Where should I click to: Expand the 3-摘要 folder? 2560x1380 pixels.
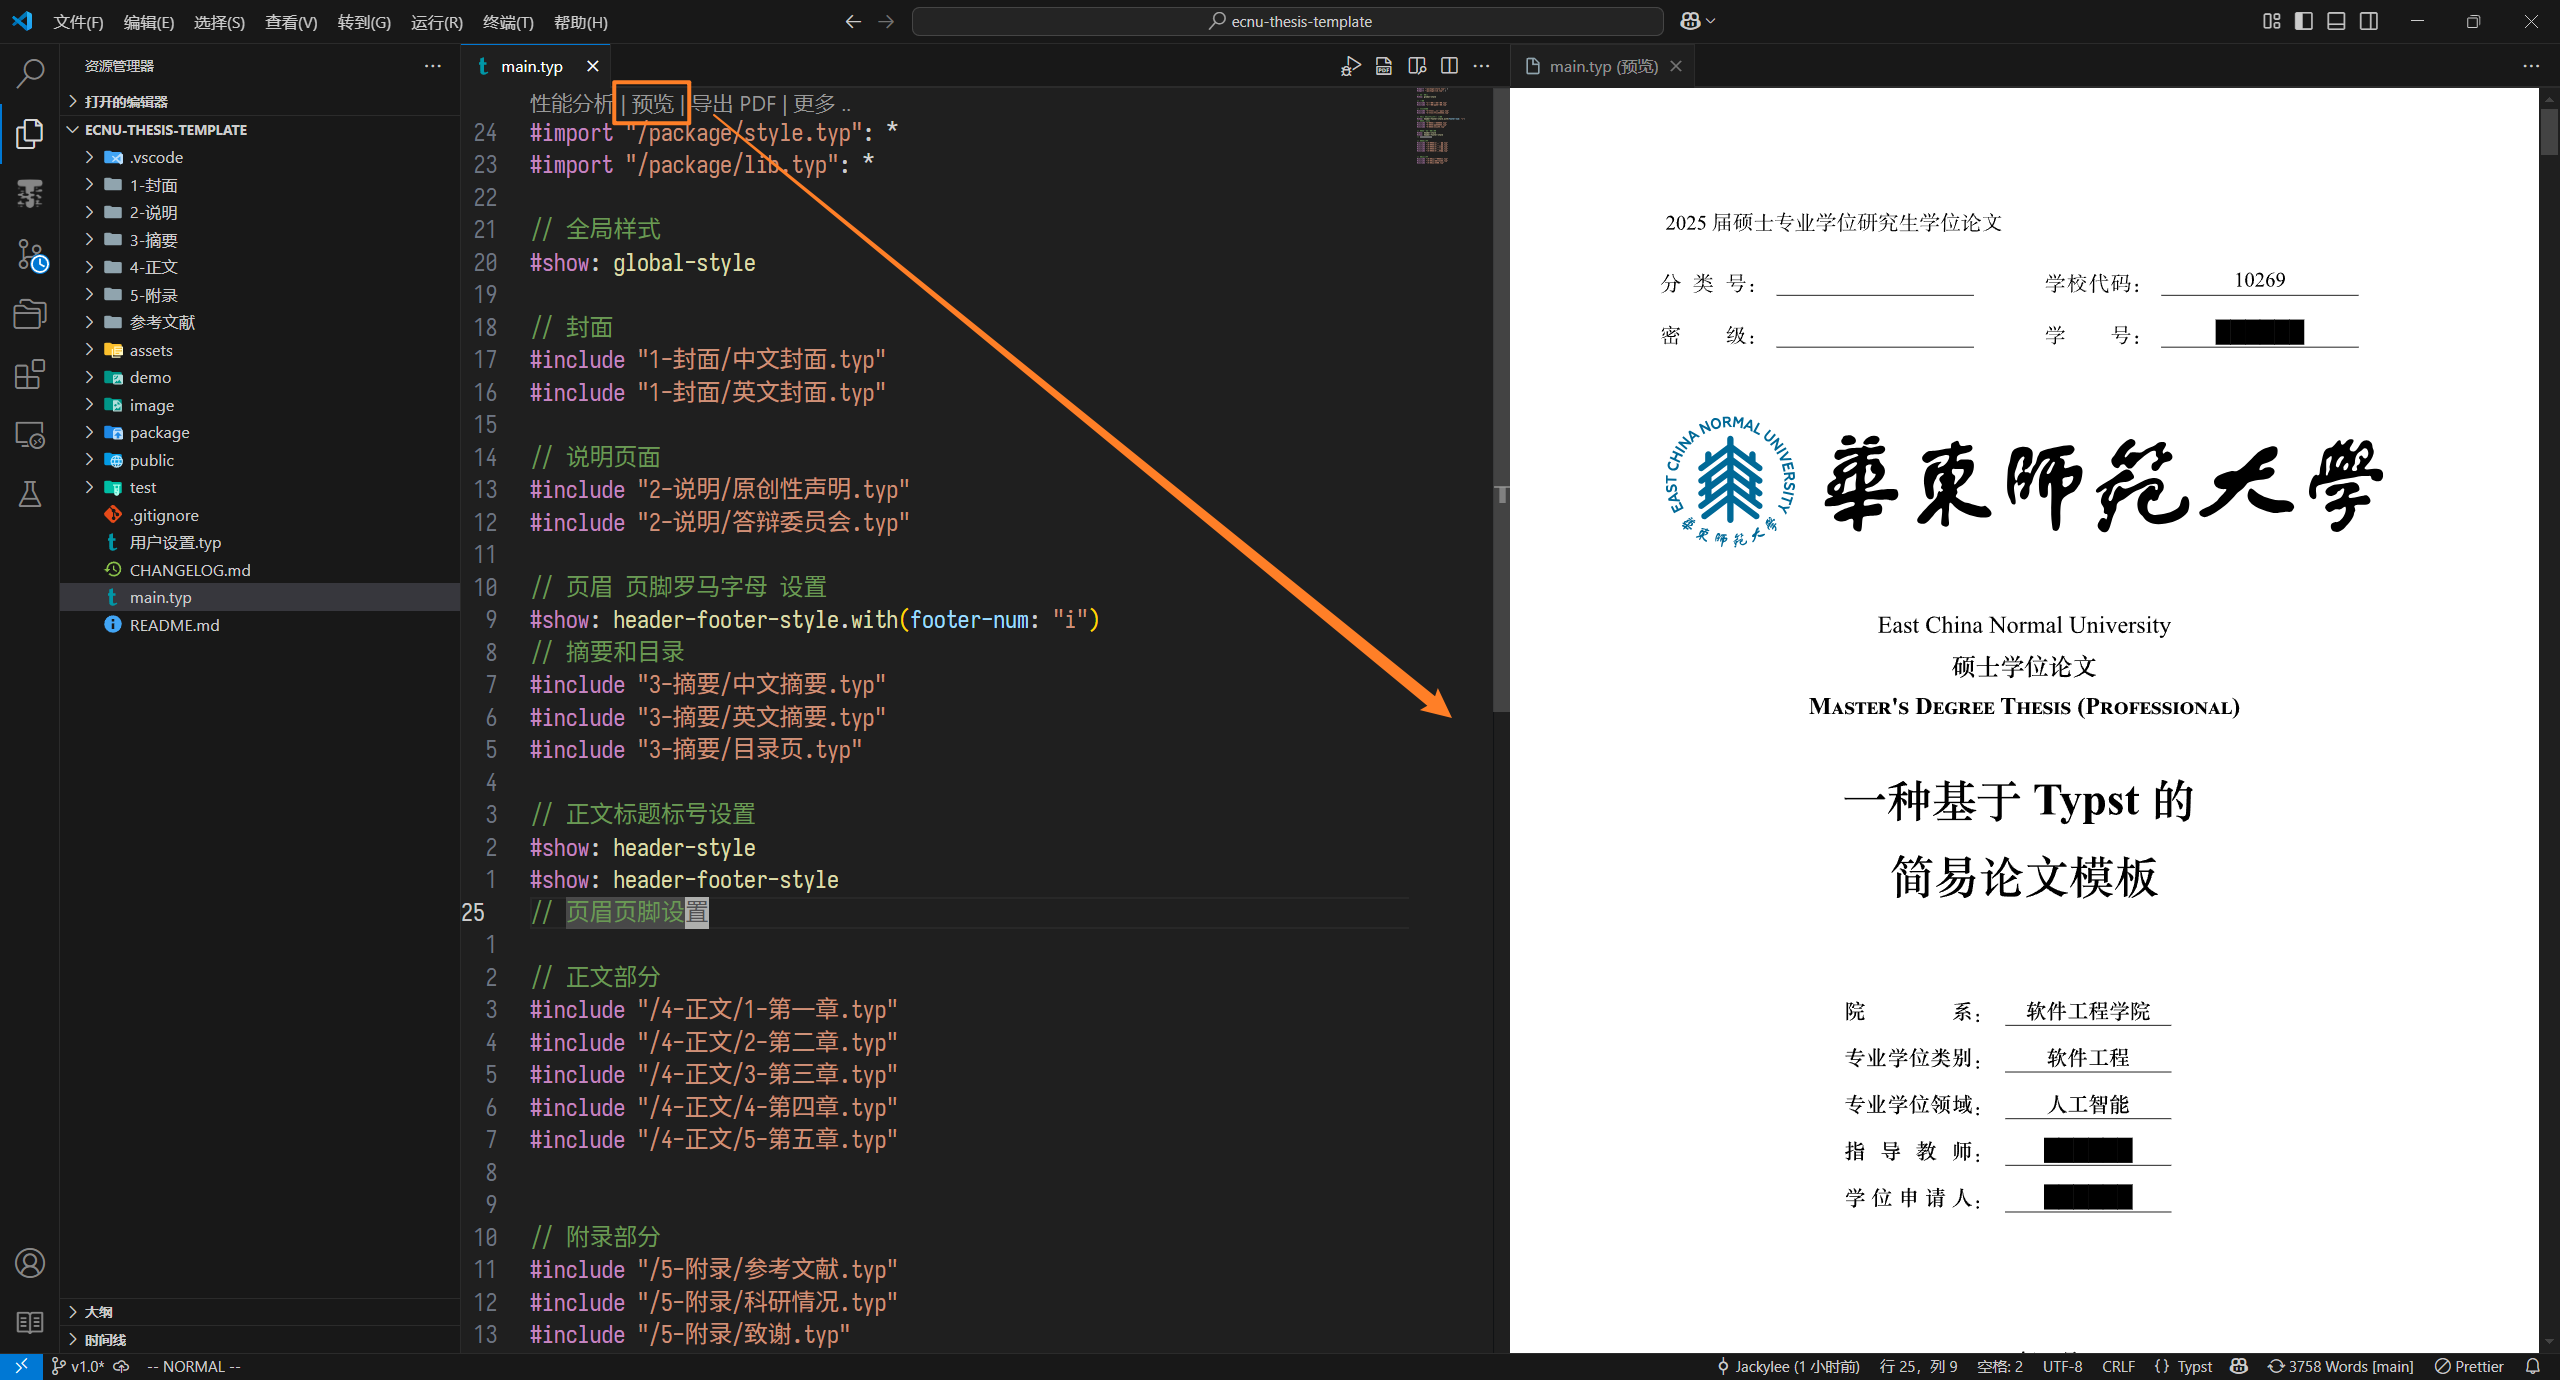pyautogui.click(x=153, y=240)
